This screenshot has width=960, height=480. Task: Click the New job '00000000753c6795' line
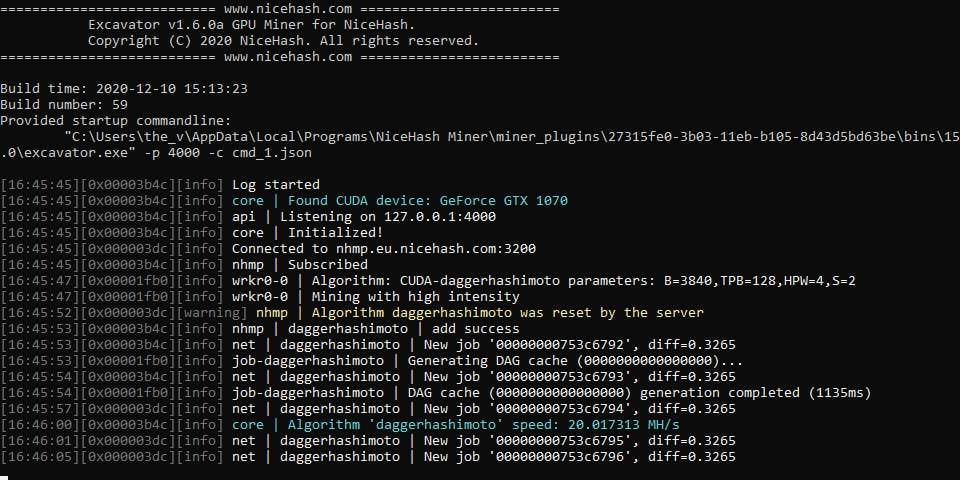coord(368,441)
